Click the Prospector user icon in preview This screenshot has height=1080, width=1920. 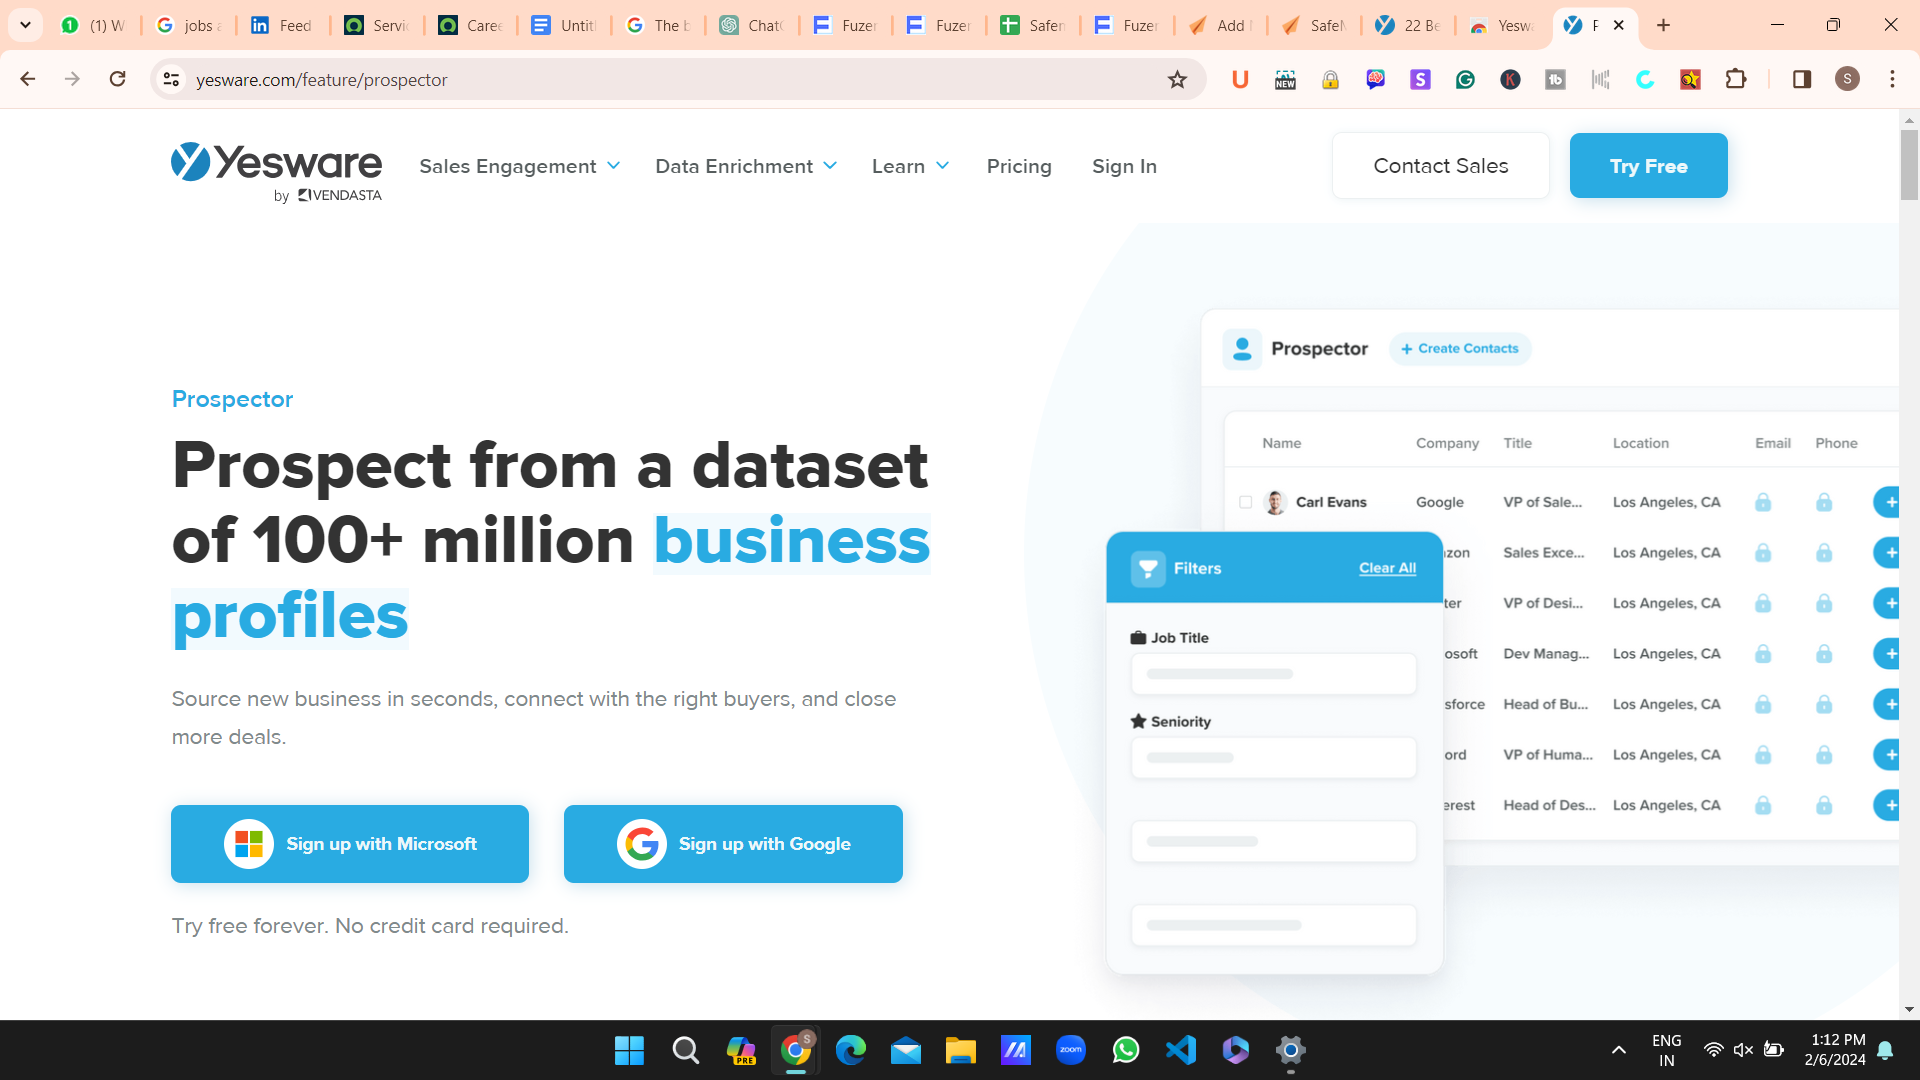tap(1242, 349)
